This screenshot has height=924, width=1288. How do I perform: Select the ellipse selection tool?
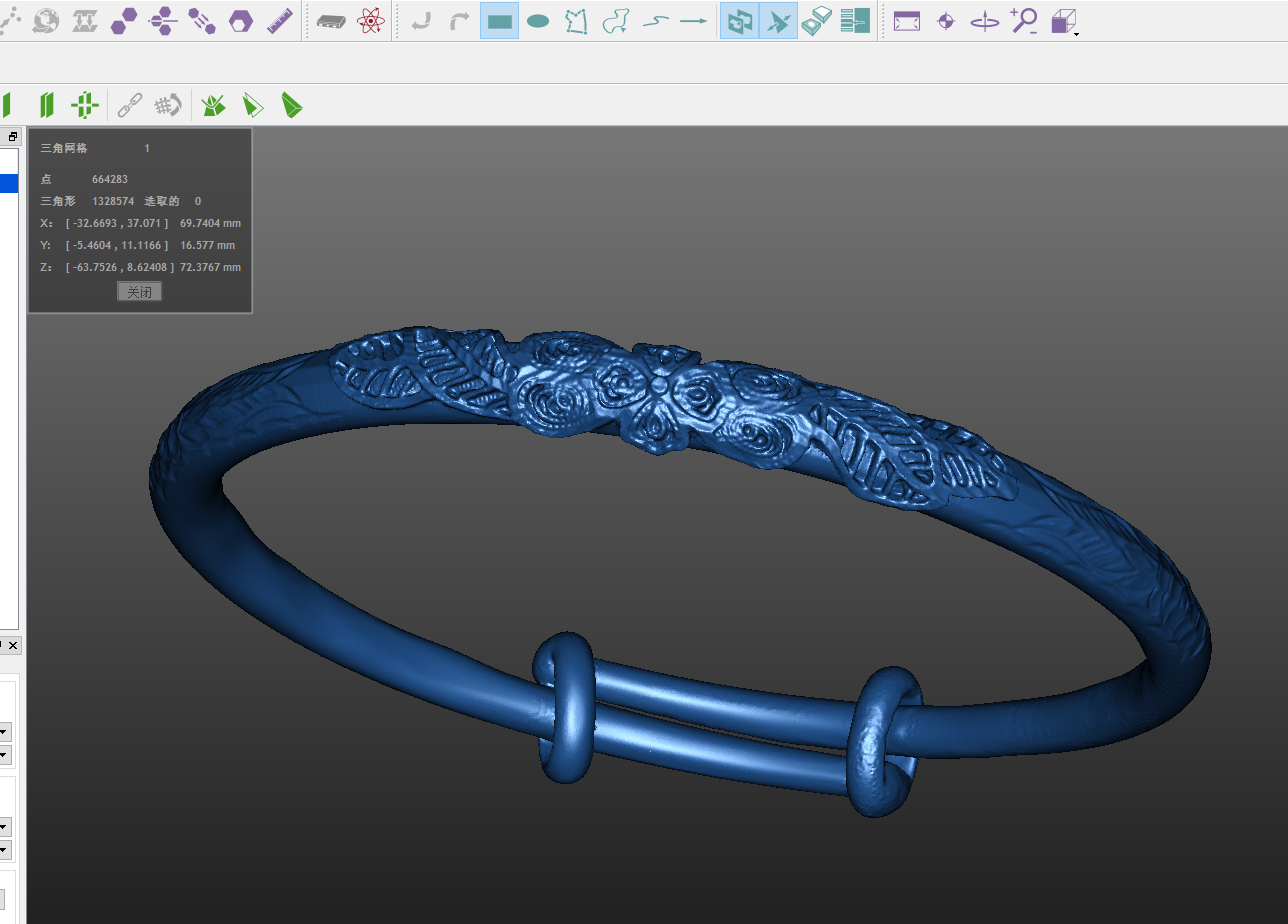pos(538,21)
